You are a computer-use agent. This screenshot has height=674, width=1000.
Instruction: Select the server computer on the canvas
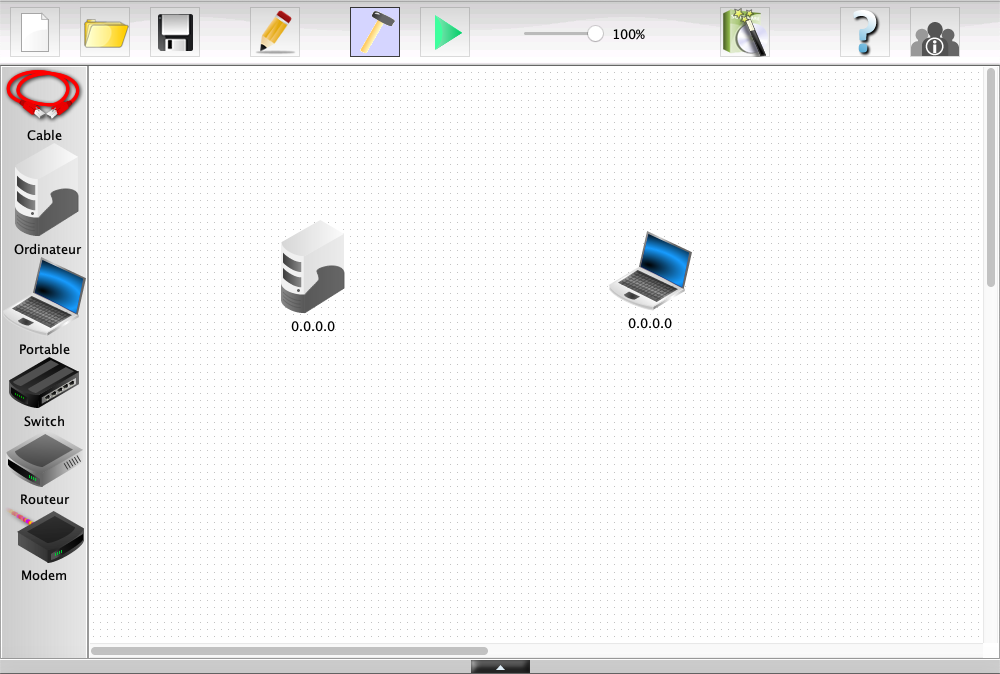point(313,268)
